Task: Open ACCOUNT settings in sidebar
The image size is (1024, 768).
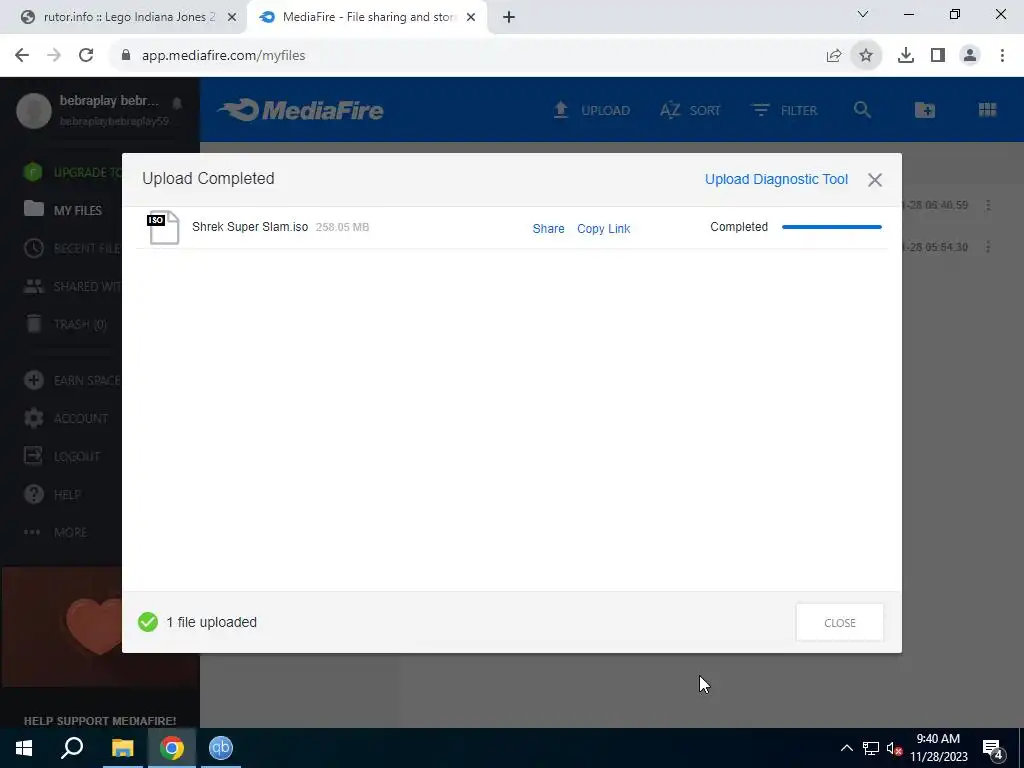Action: pos(66,418)
